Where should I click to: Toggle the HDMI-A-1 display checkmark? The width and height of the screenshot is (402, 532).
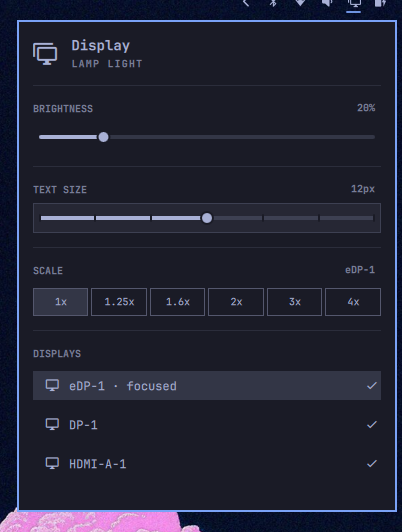[x=372, y=463]
